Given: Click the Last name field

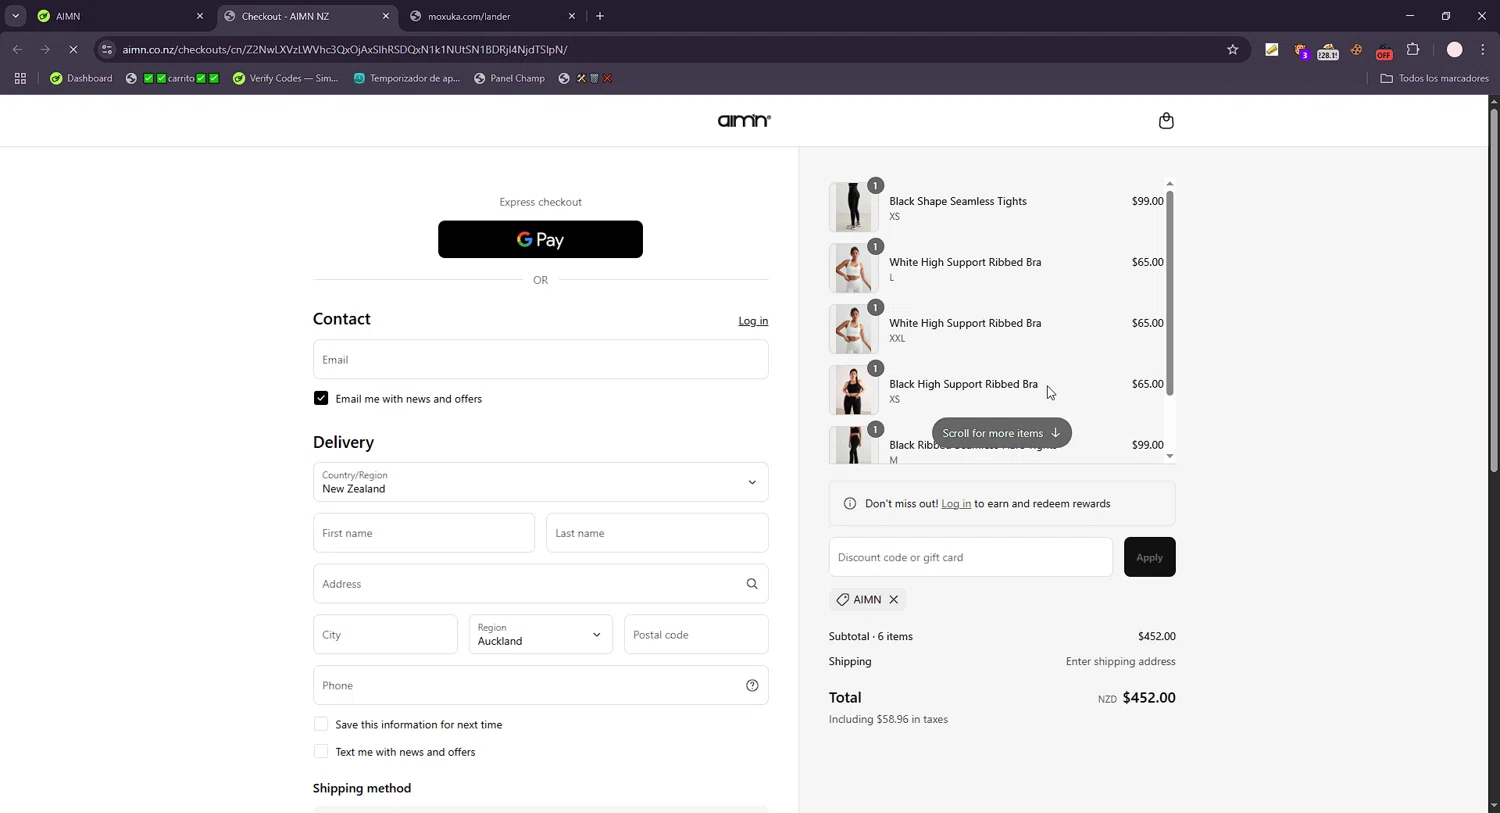Looking at the screenshot, I should [x=657, y=533].
